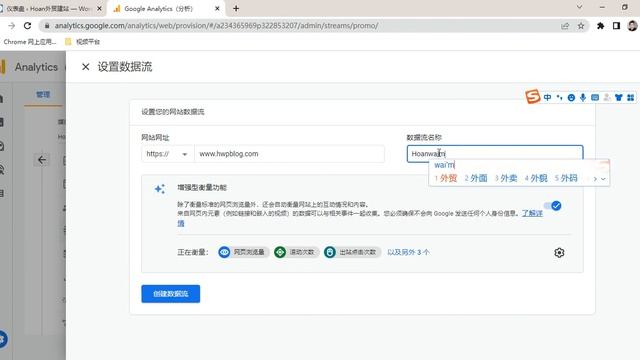The image size is (640, 360).
Task: Share this page icon in address bar
Action: pos(565,26)
